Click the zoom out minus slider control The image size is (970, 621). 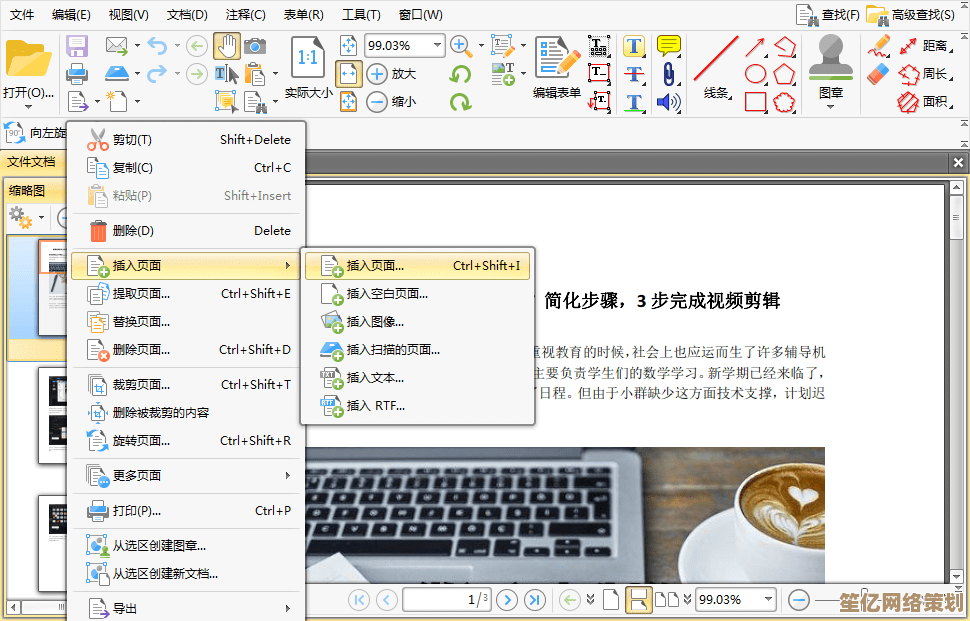[x=798, y=599]
